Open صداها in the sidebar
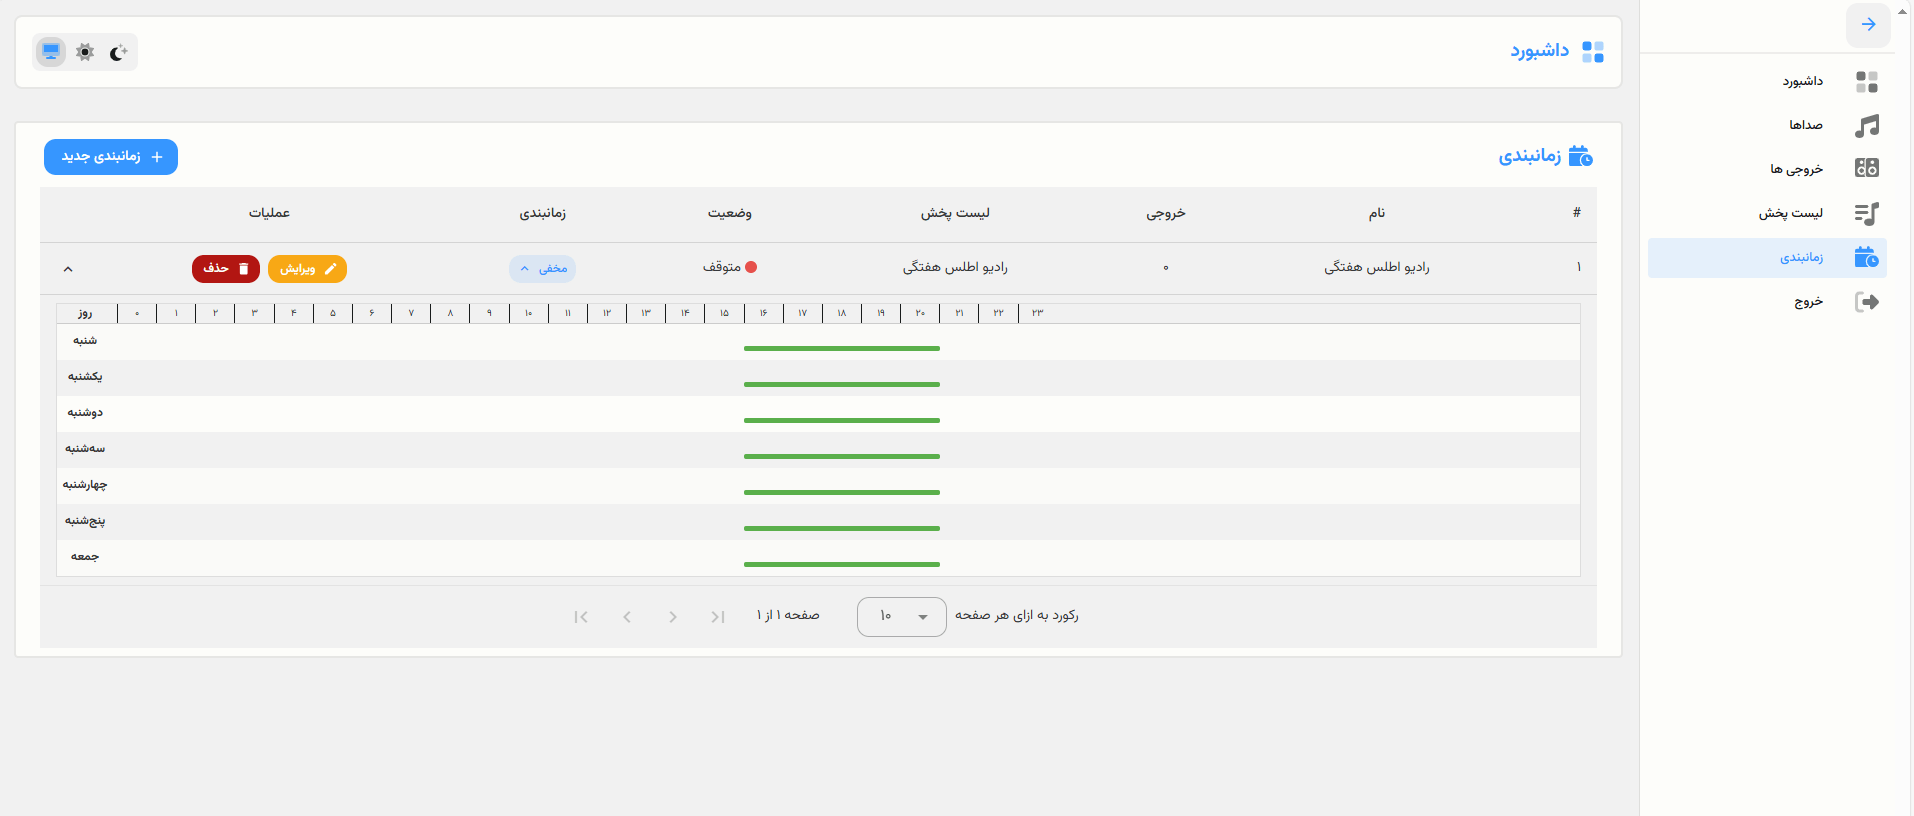 pyautogui.click(x=1767, y=125)
